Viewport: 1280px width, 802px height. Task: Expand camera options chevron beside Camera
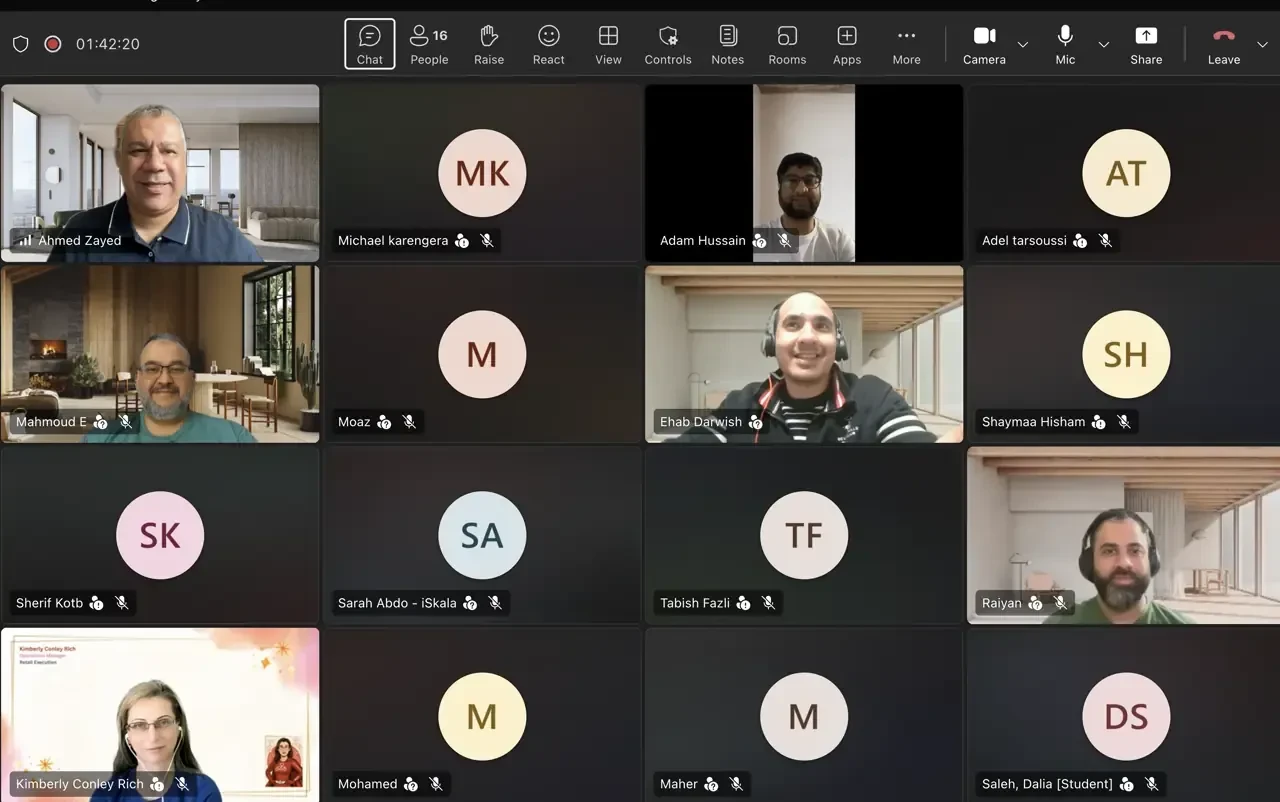1022,44
